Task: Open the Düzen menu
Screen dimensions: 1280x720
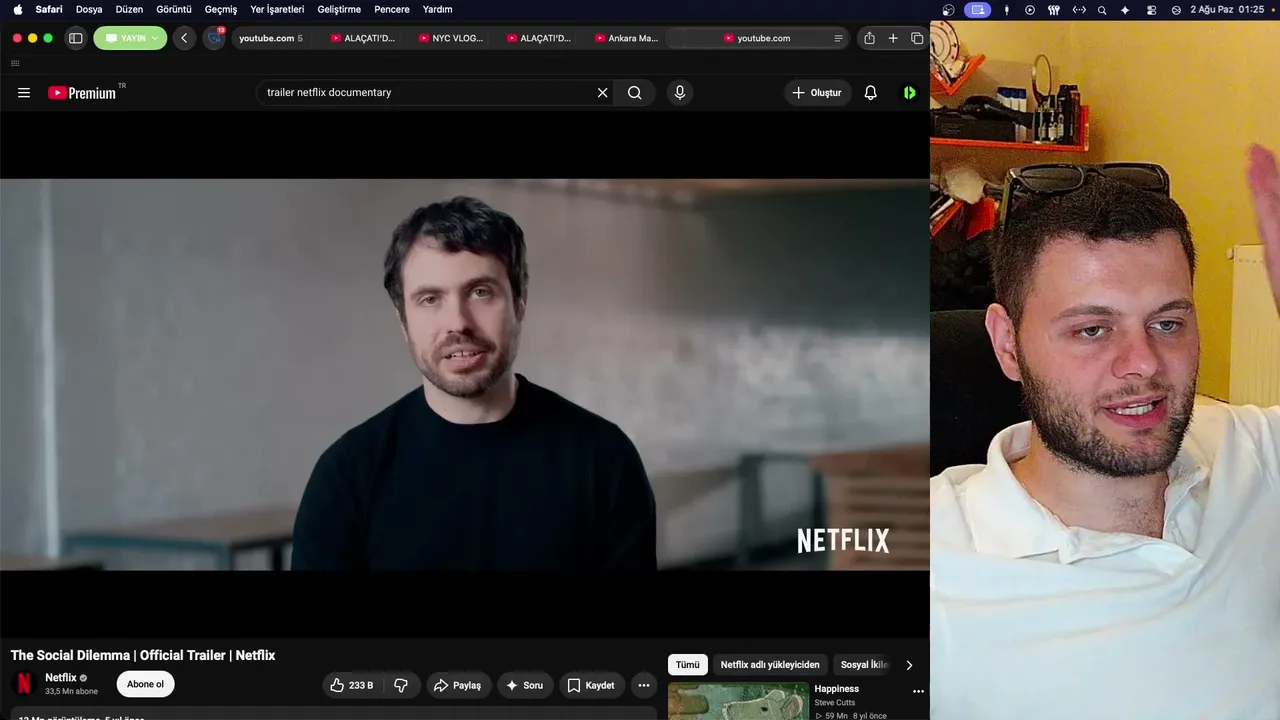Action: click(129, 9)
